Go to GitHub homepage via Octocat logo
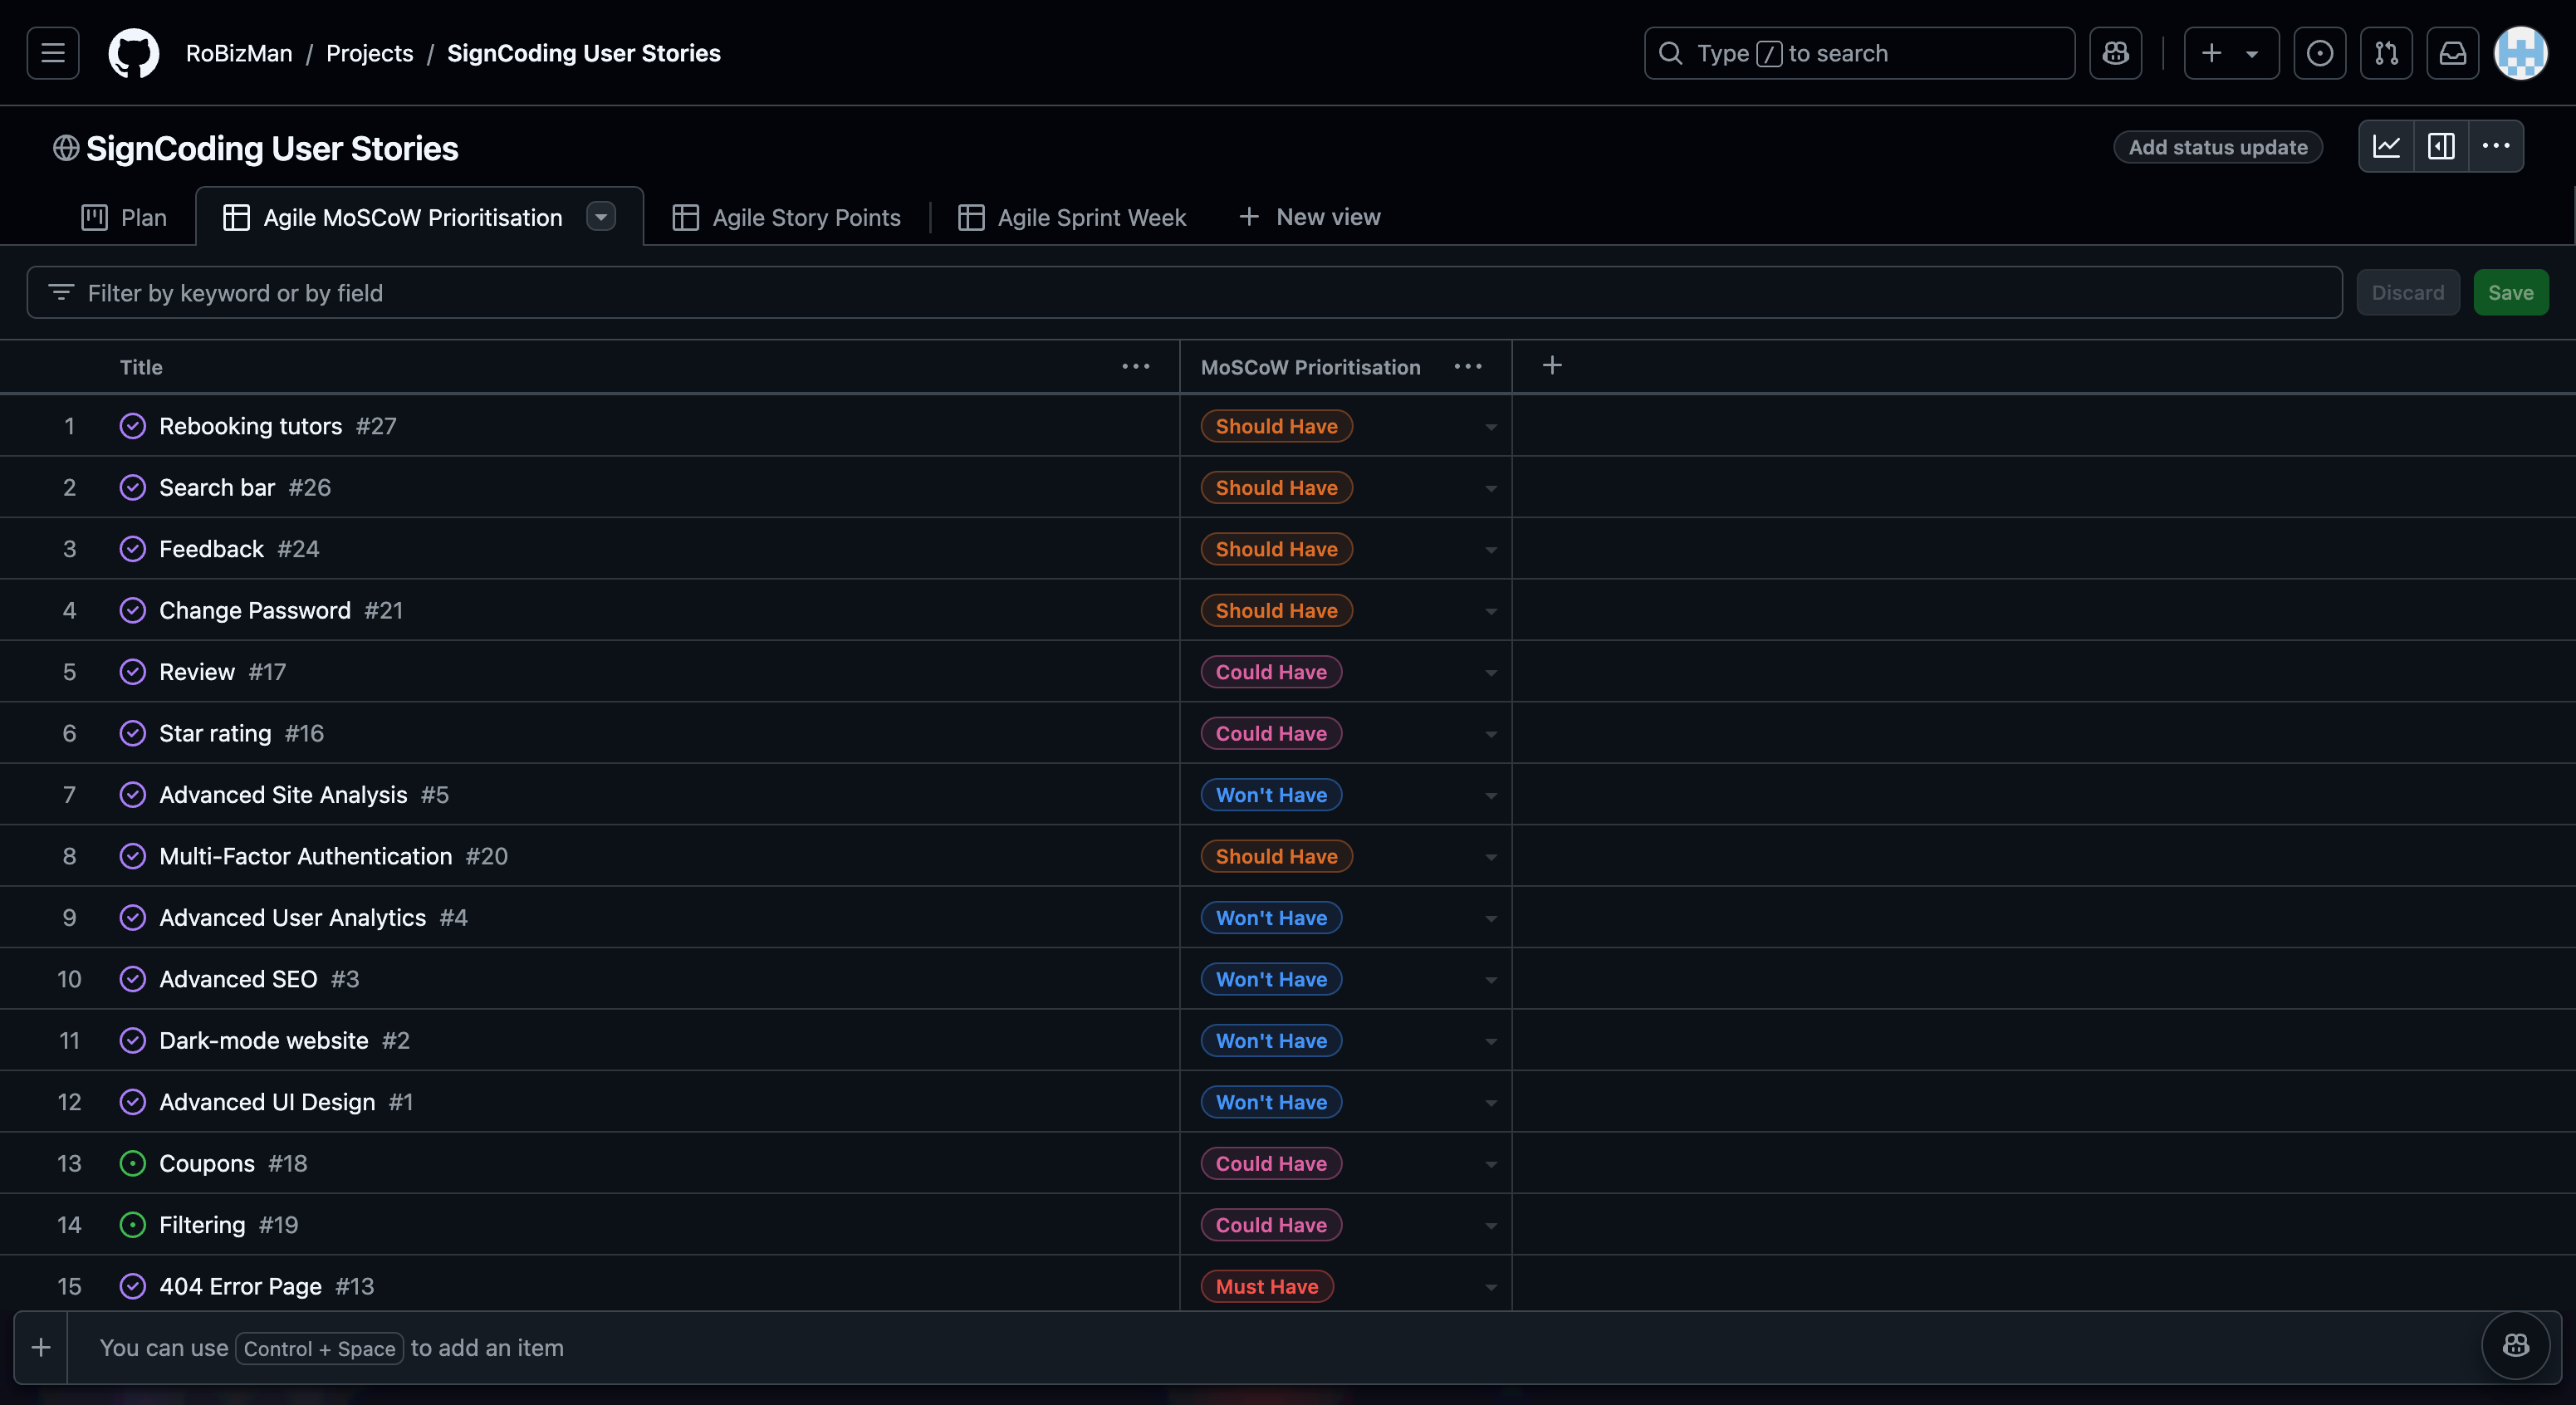Screen dimensions: 2576x1405 click(133, 53)
